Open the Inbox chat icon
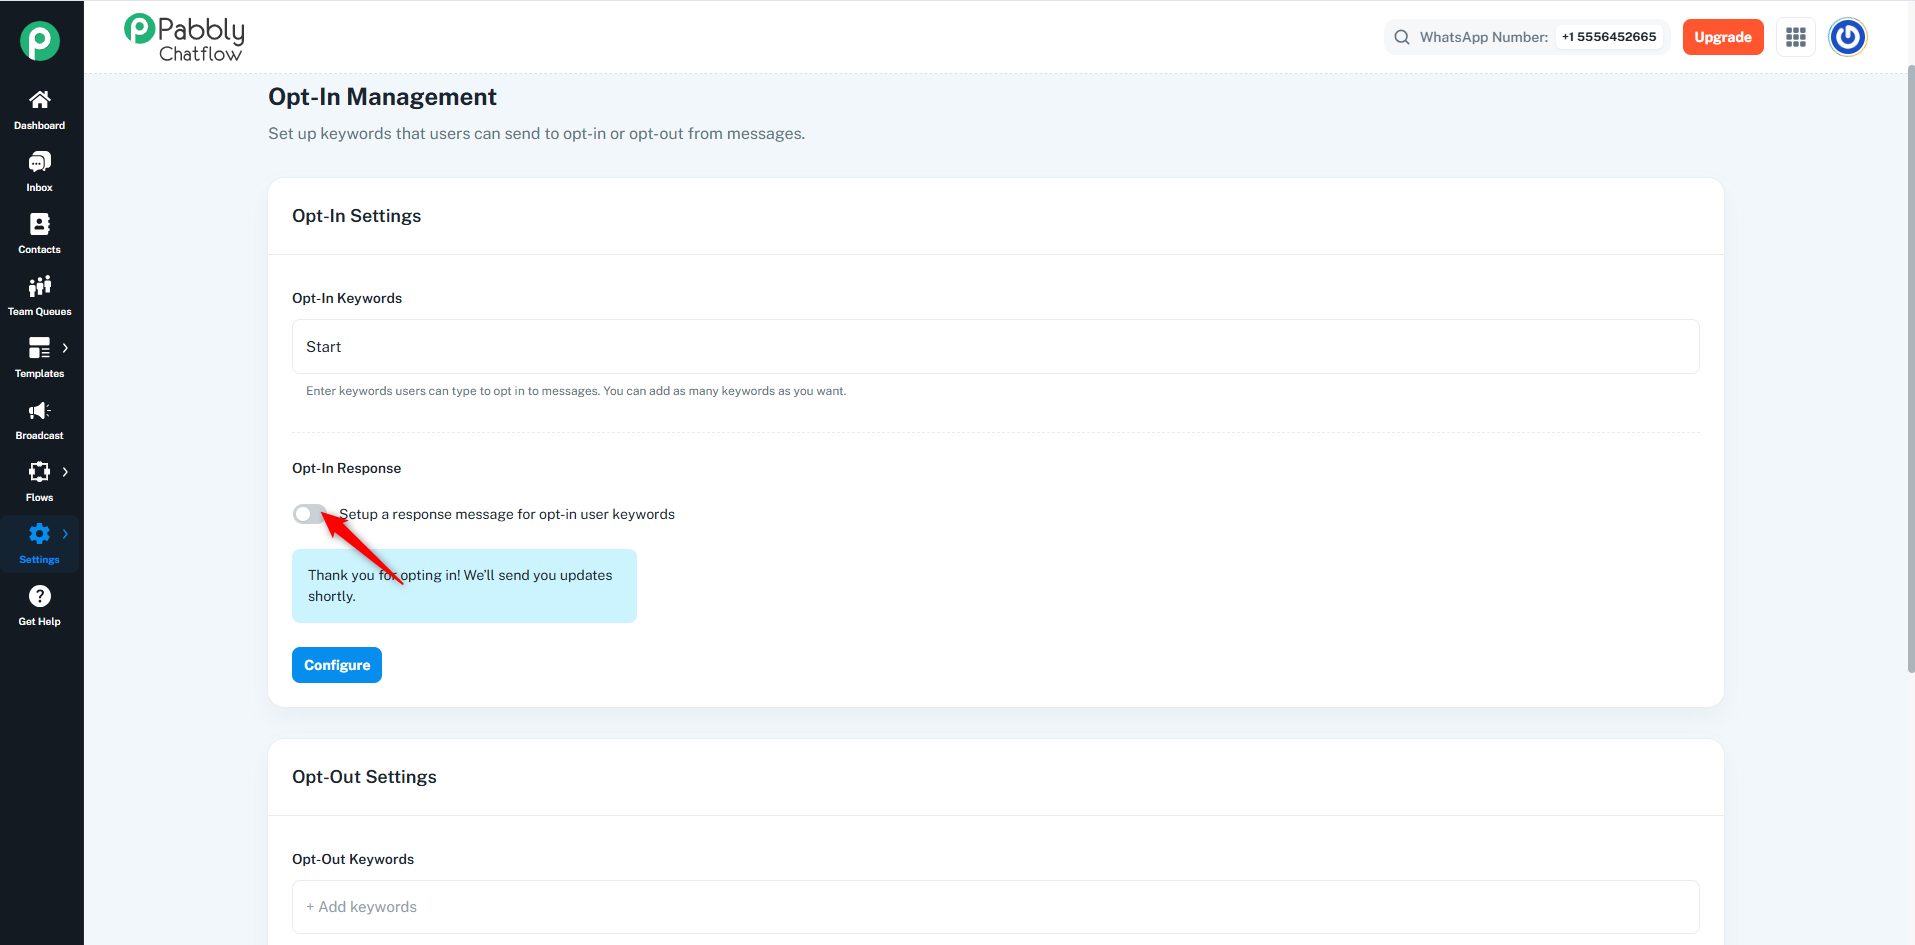The height and width of the screenshot is (945, 1915). tap(39, 162)
